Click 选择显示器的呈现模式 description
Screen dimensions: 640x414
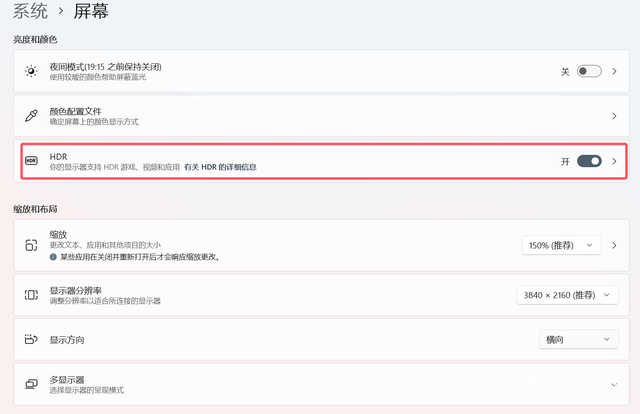87,390
